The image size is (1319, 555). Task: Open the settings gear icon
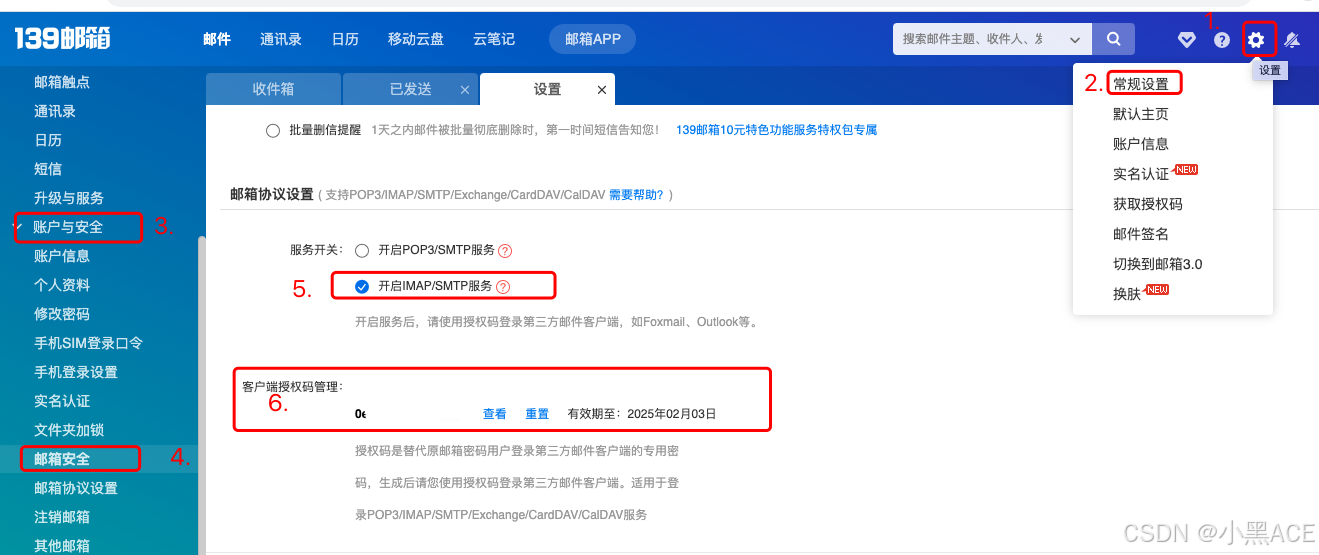coord(1256,40)
